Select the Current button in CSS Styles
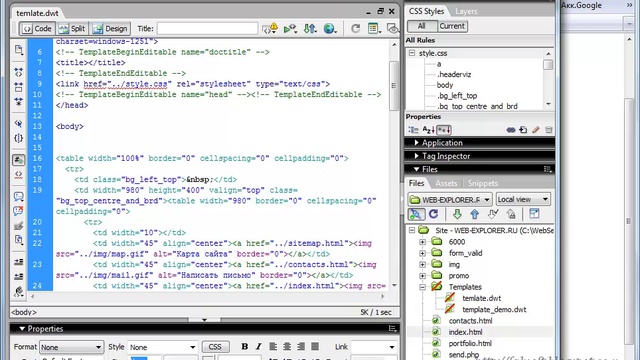640x360 pixels. pos(452,26)
